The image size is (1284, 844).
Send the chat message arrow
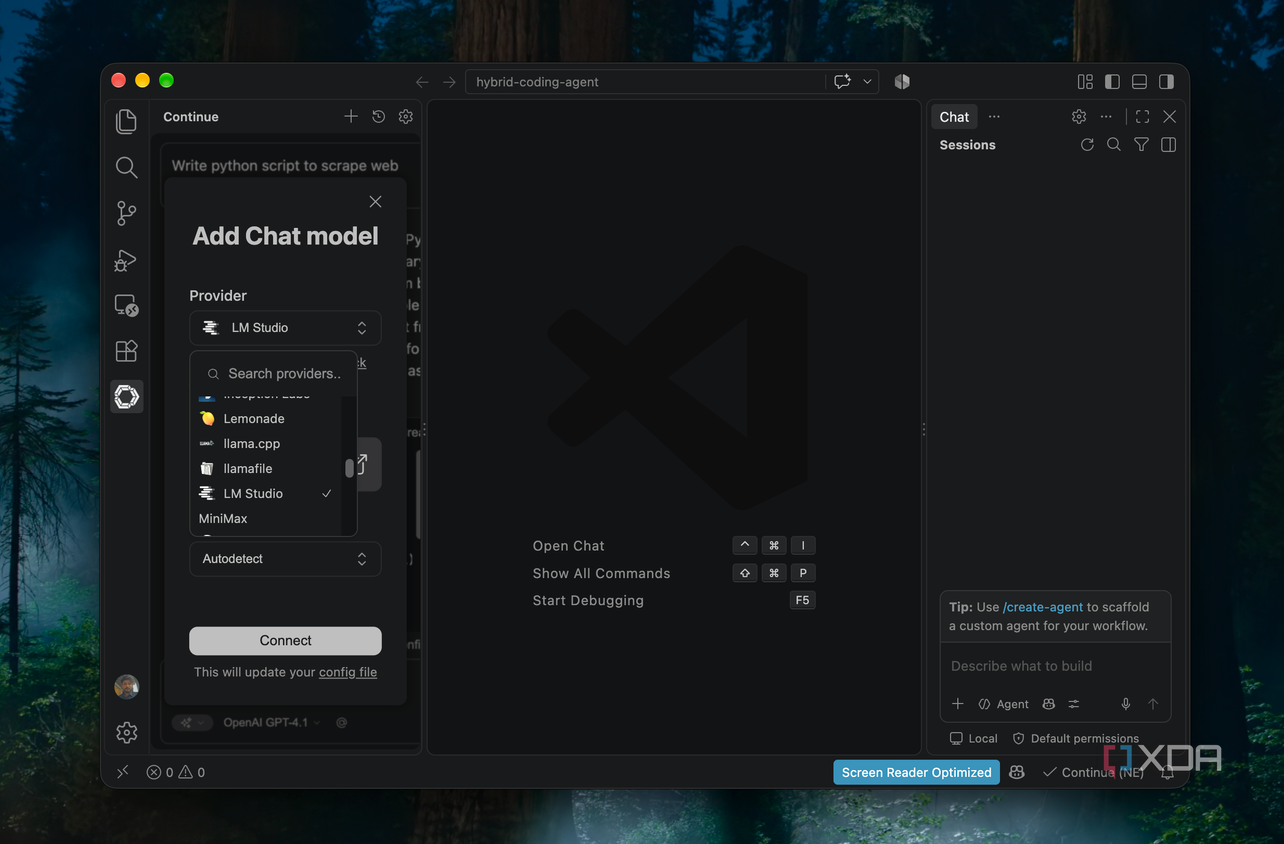[1152, 704]
